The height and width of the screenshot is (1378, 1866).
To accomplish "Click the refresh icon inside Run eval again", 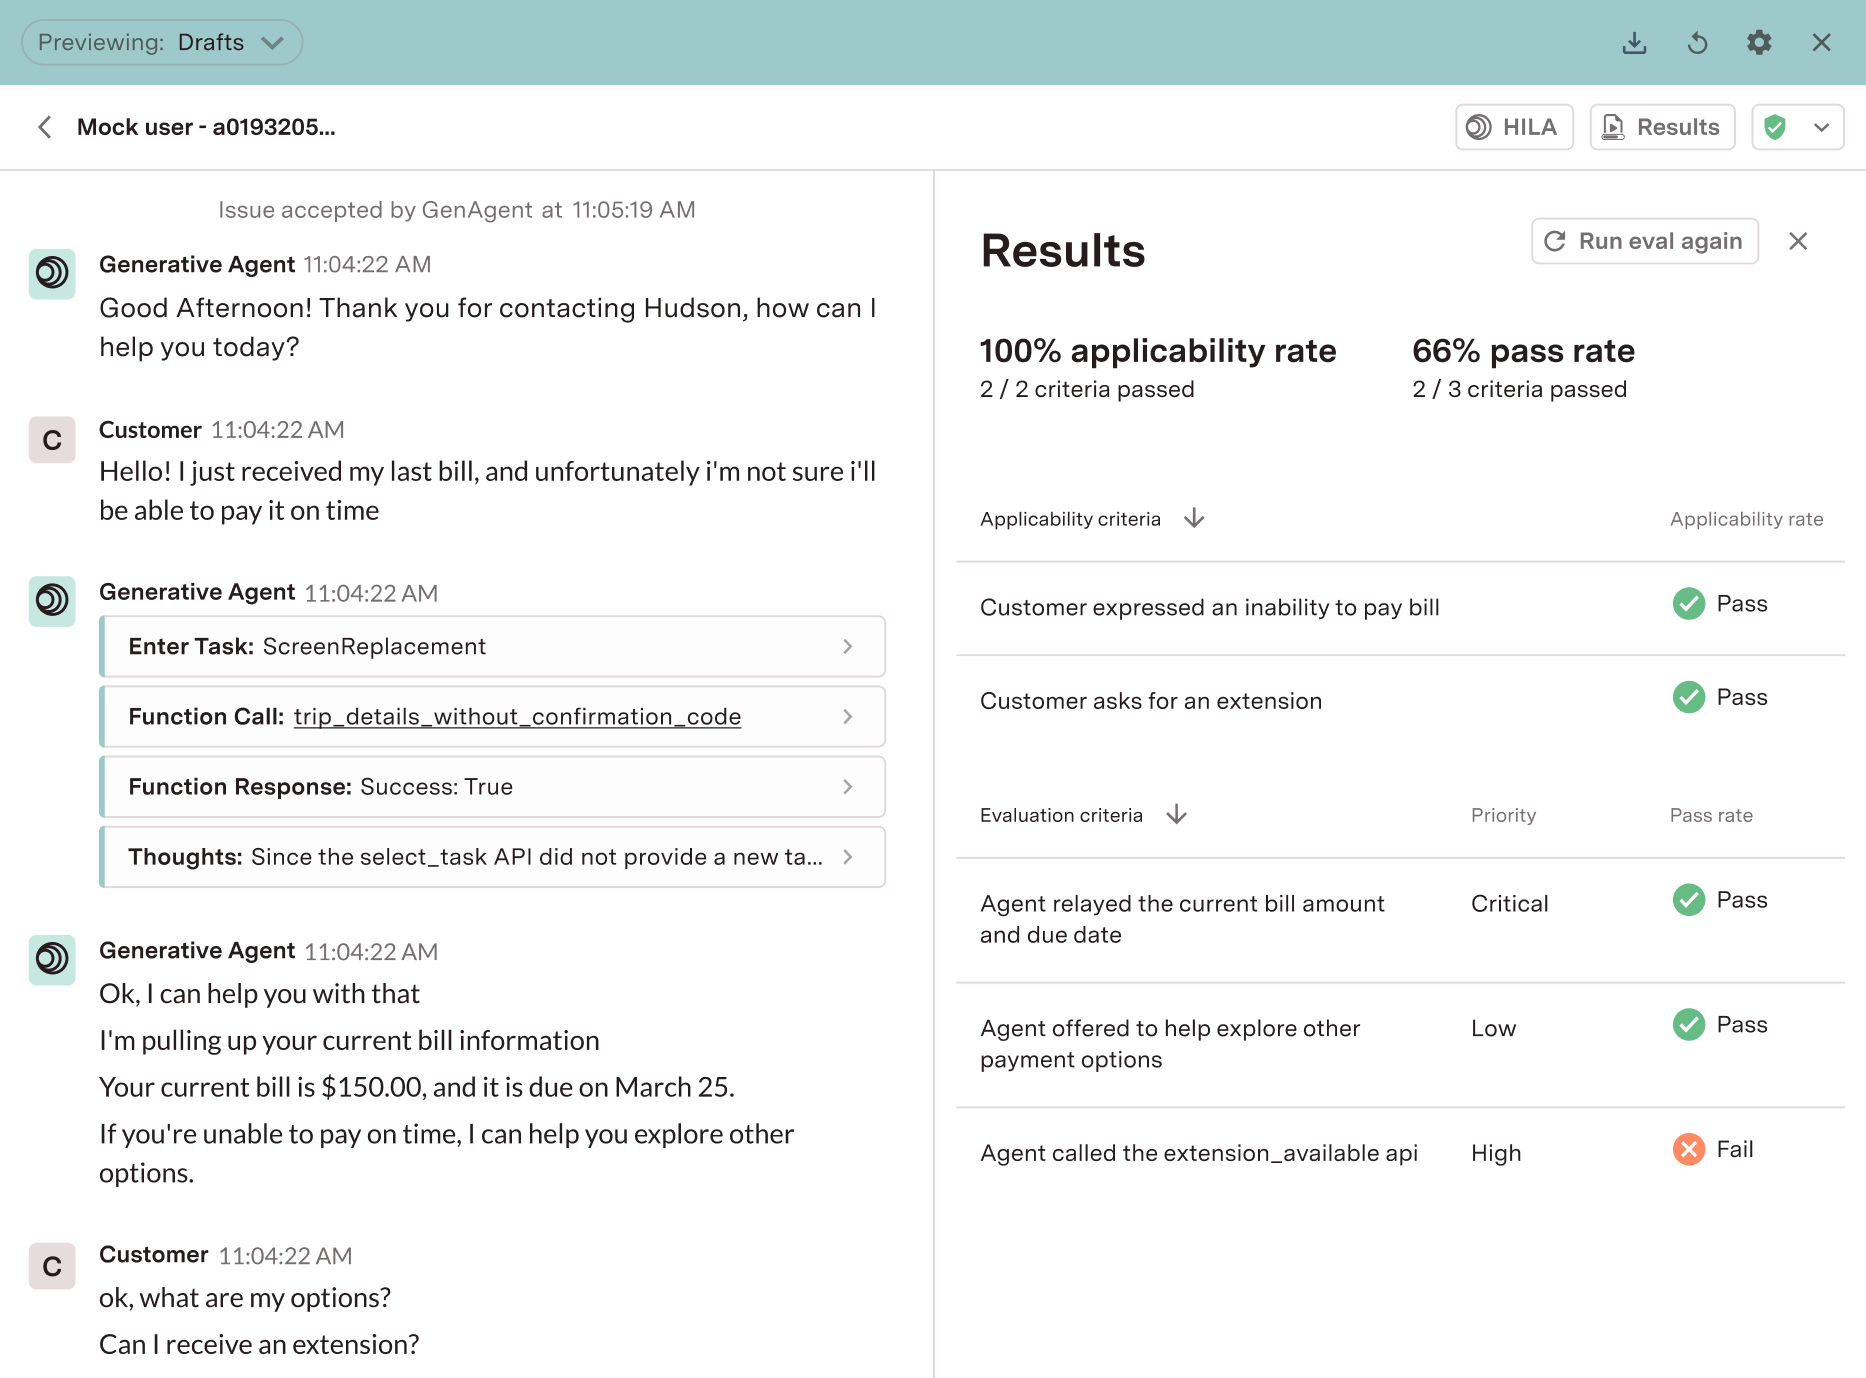I will (1554, 241).
